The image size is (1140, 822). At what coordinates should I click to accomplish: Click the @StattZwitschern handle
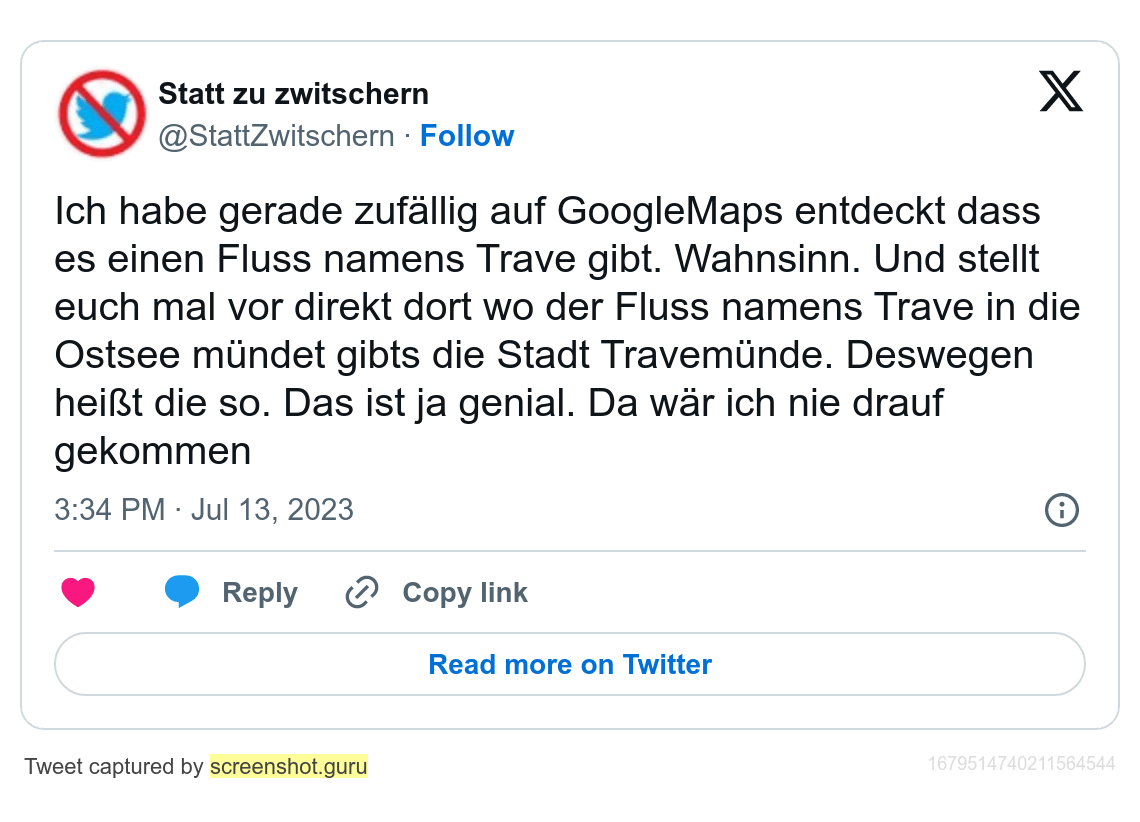point(277,136)
